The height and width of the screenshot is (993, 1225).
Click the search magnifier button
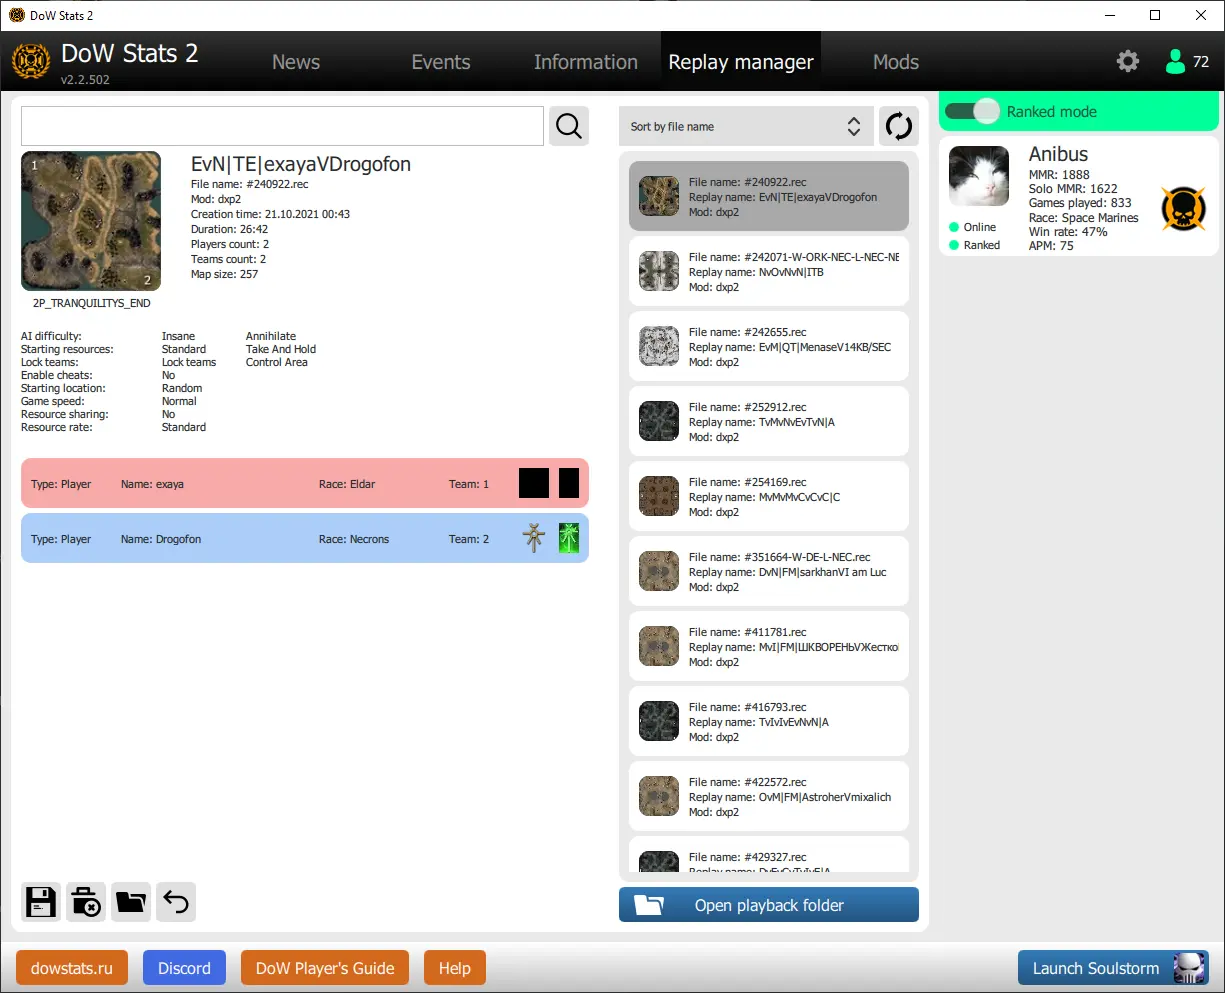pyautogui.click(x=569, y=126)
